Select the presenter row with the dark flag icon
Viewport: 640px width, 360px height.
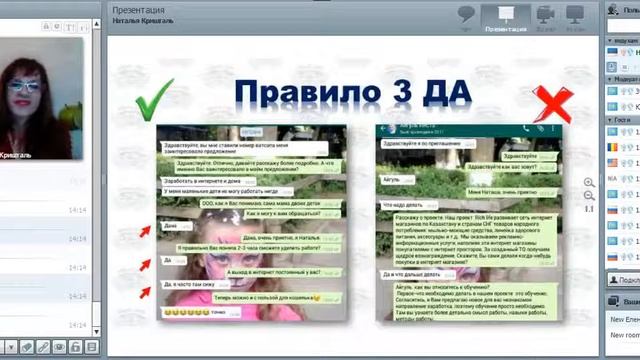pos(622,52)
